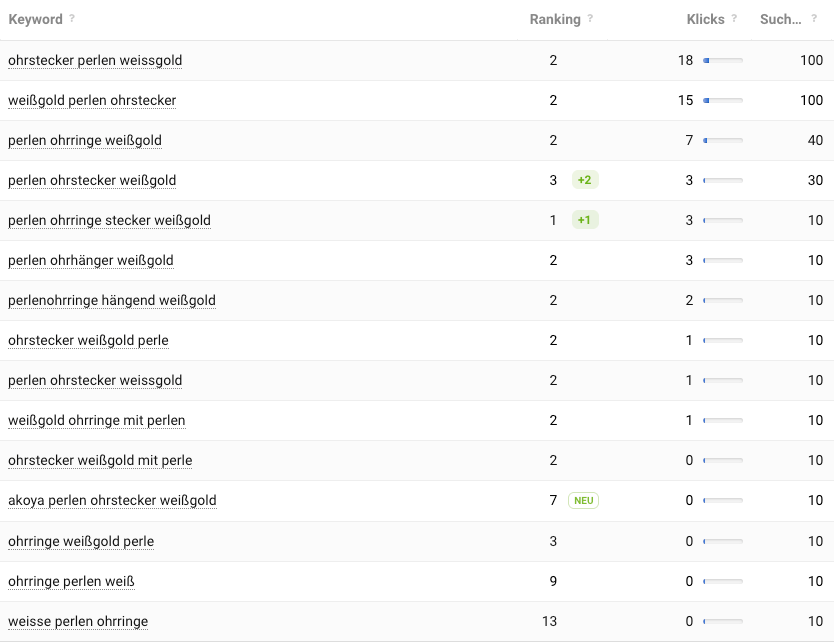Click help icon next to Keyword header

point(72,18)
